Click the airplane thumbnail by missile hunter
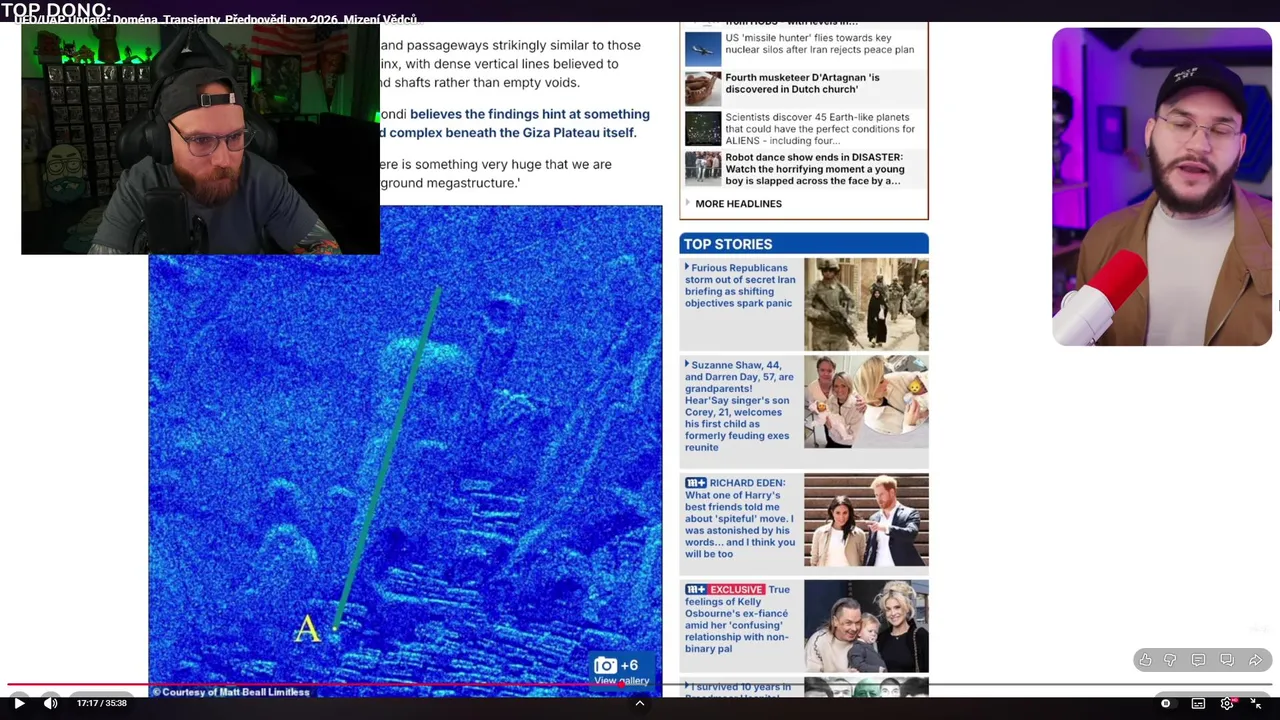 pyautogui.click(x=703, y=49)
